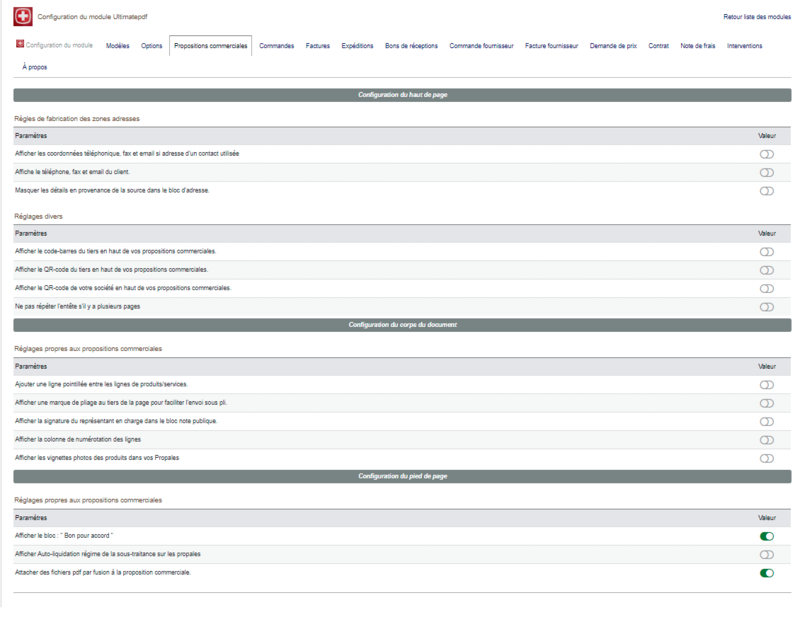The width and height of the screenshot is (800, 617).
Task: Enable your company's QR-code toggle
Action: click(x=766, y=288)
